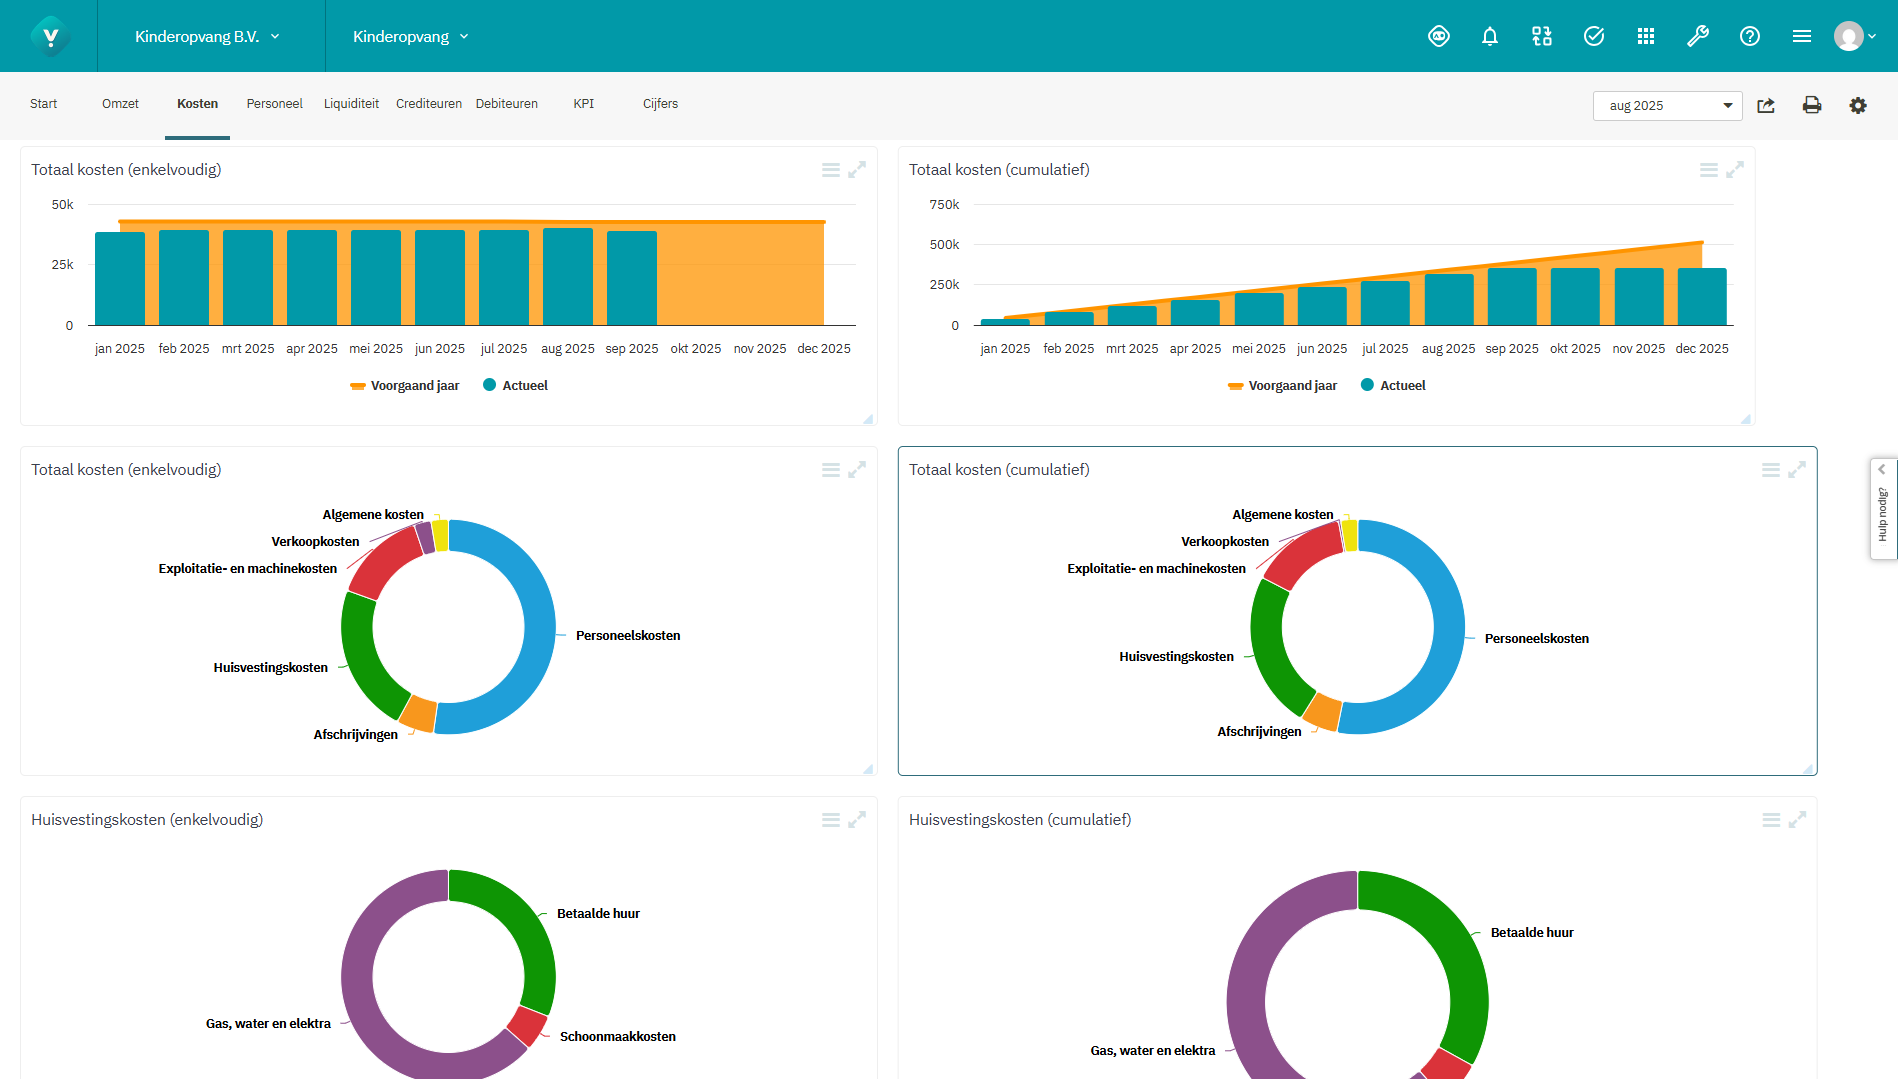Expand the Kinderopvang B.V. company dropdown

[x=207, y=37]
